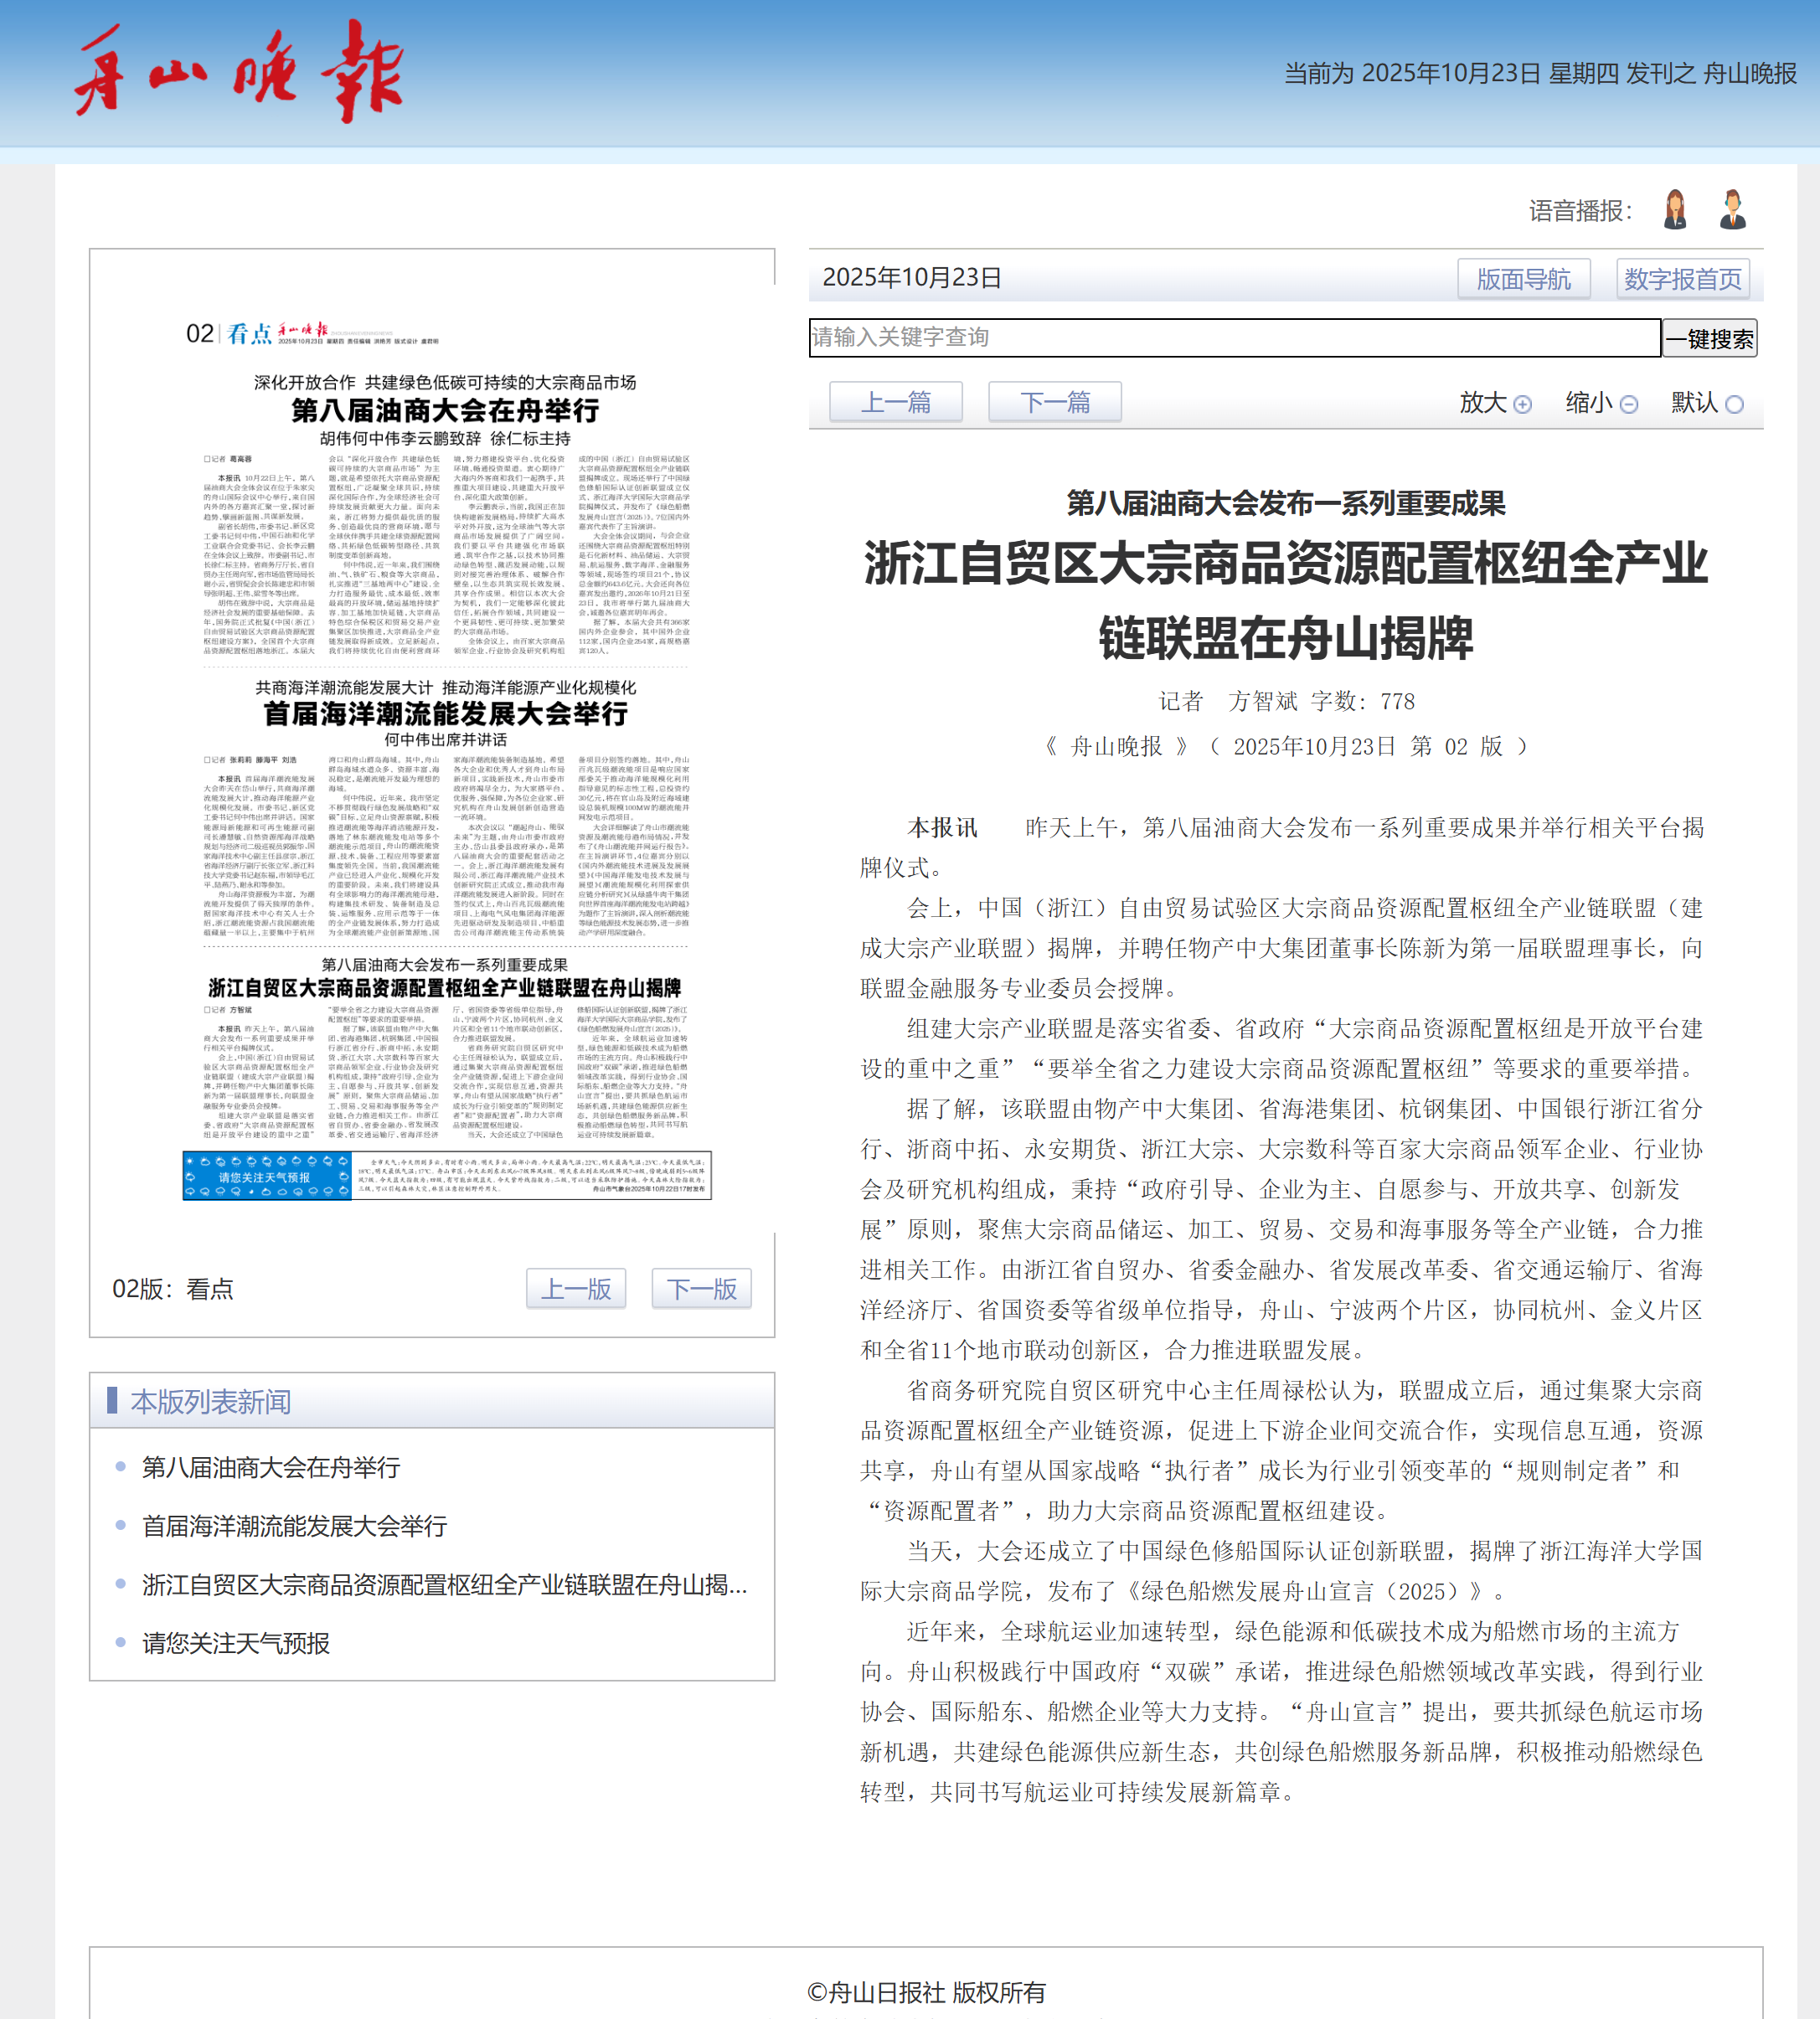Image resolution: width=1820 pixels, height=2019 pixels.
Task: Open 请您关注天气预报 list item
Action: click(235, 1643)
